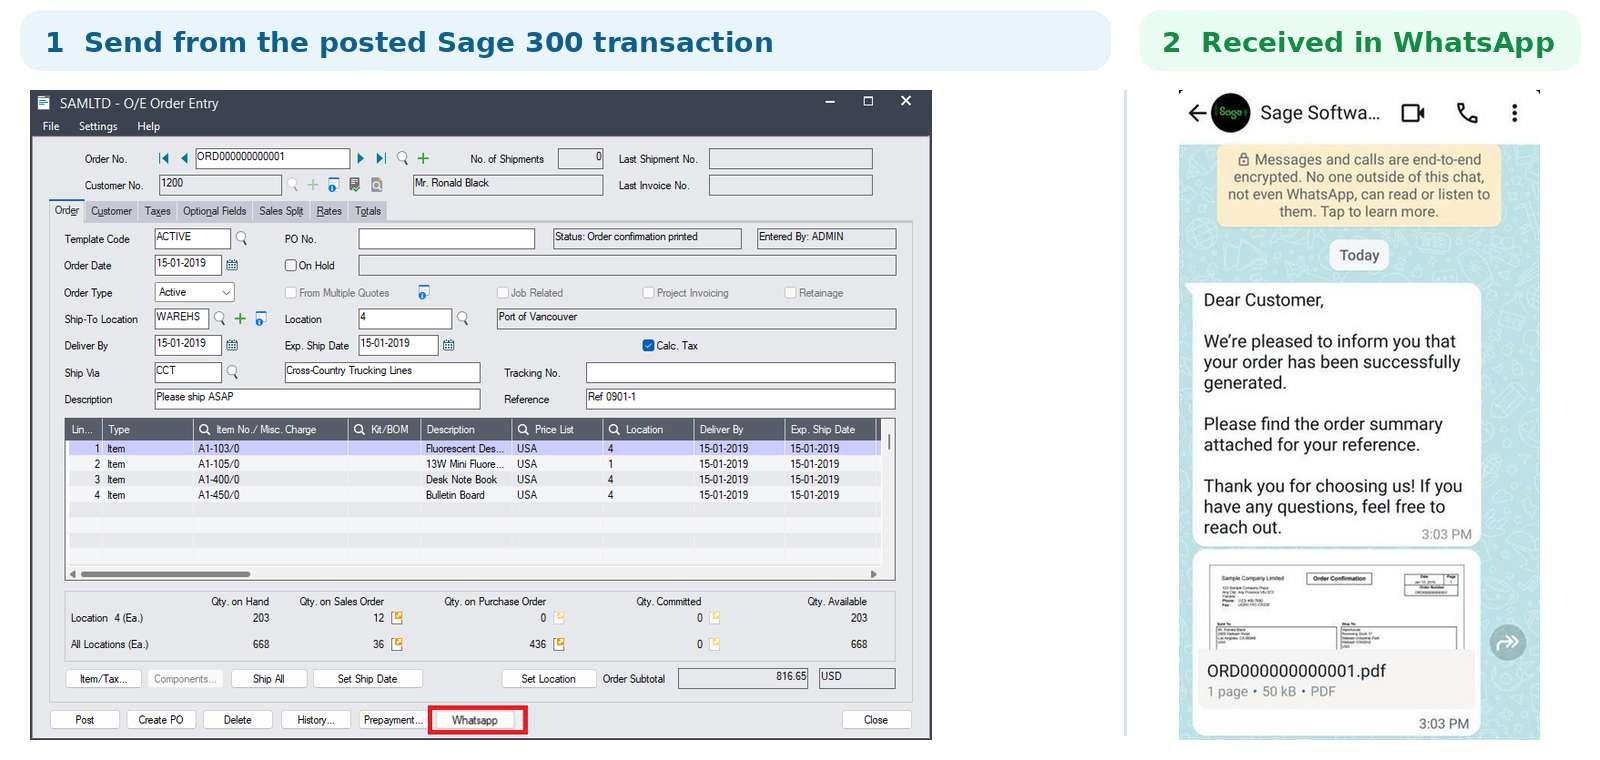Click the Ship All button
The height and width of the screenshot is (760, 1600).
[x=268, y=679]
